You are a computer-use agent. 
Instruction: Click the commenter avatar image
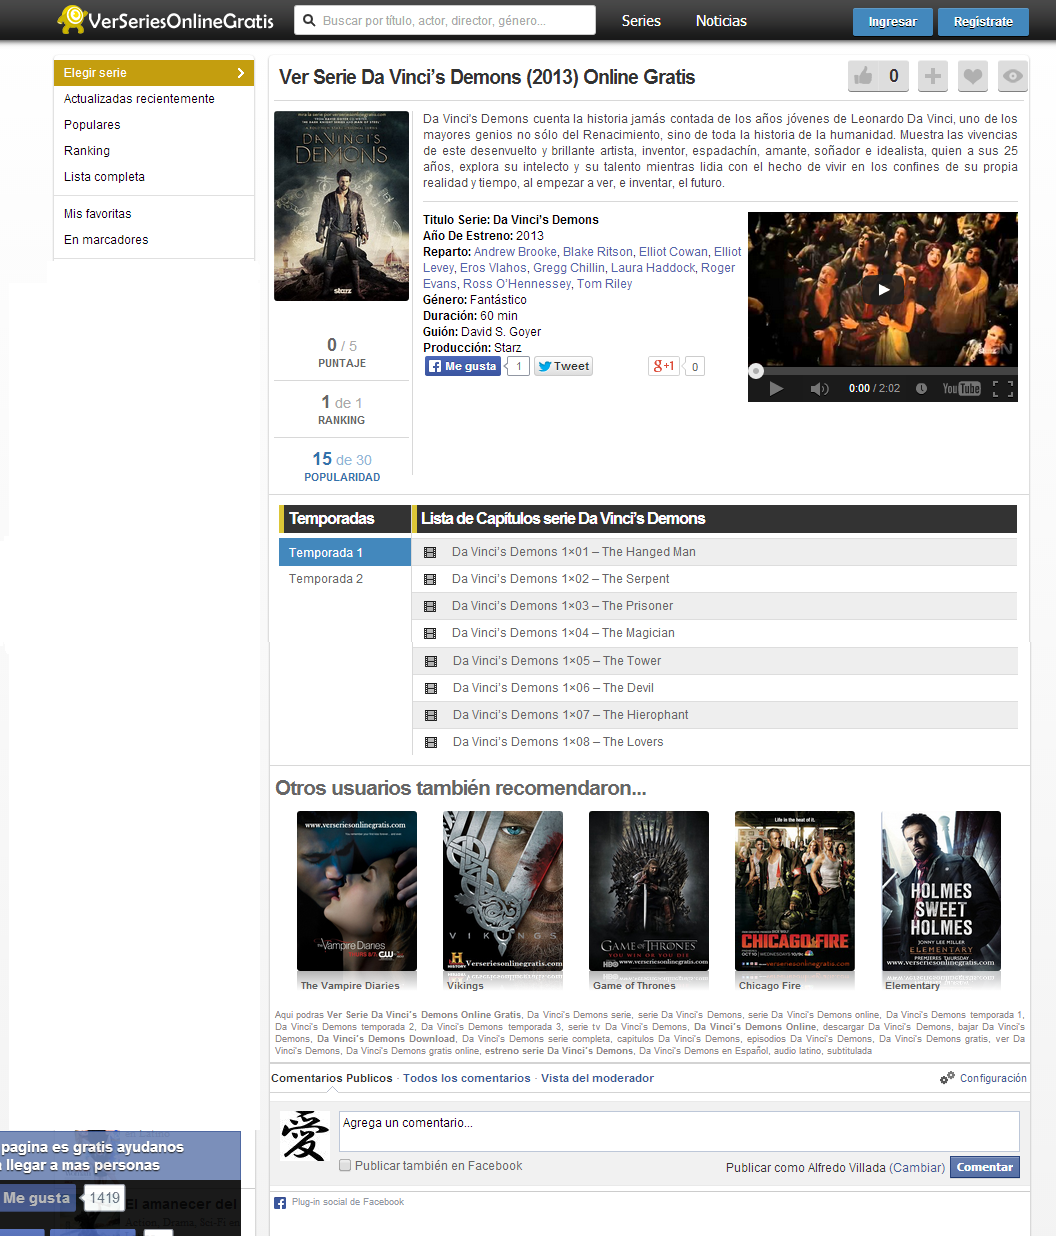[x=305, y=1135]
